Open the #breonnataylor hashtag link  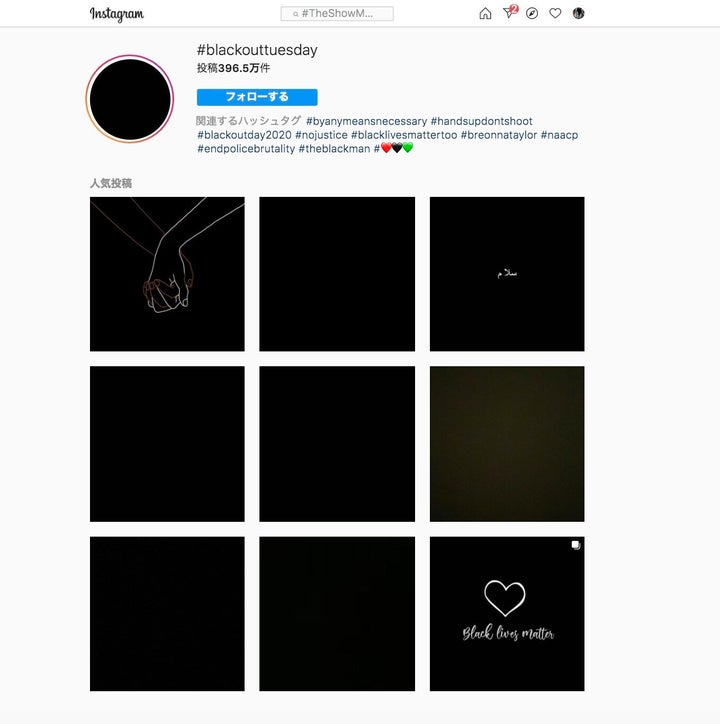pyautogui.click(x=499, y=135)
